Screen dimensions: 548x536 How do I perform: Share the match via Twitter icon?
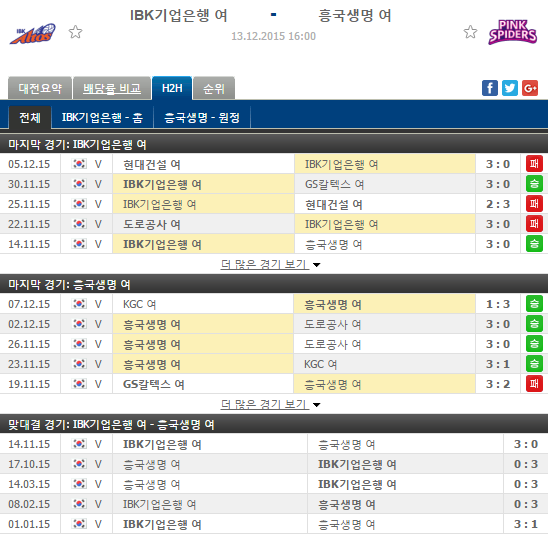click(510, 88)
